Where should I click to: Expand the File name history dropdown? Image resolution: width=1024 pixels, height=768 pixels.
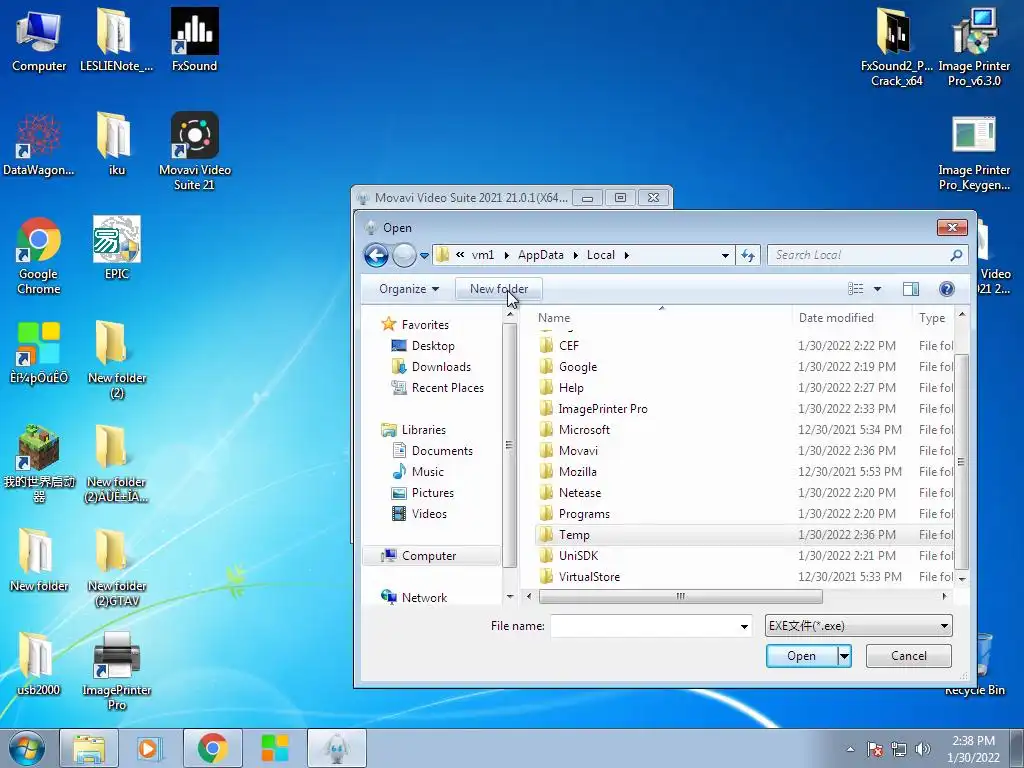point(744,626)
